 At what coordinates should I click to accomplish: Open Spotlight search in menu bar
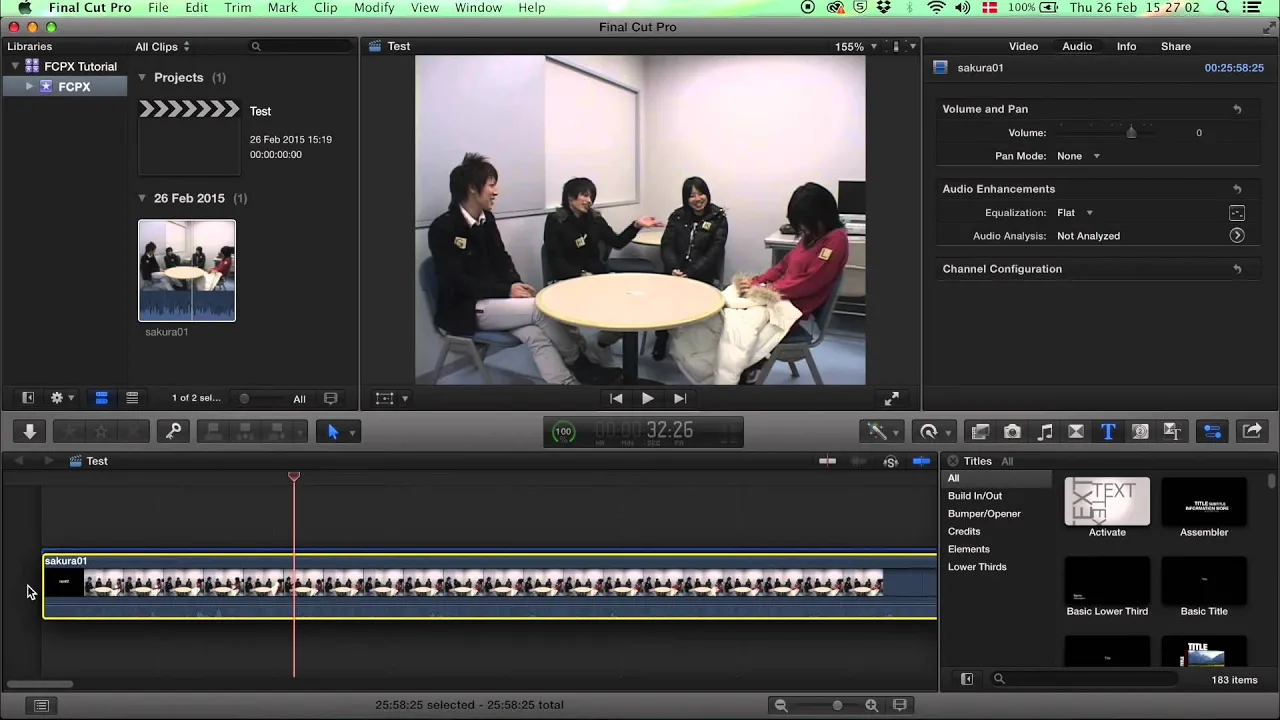pyautogui.click(x=1223, y=8)
